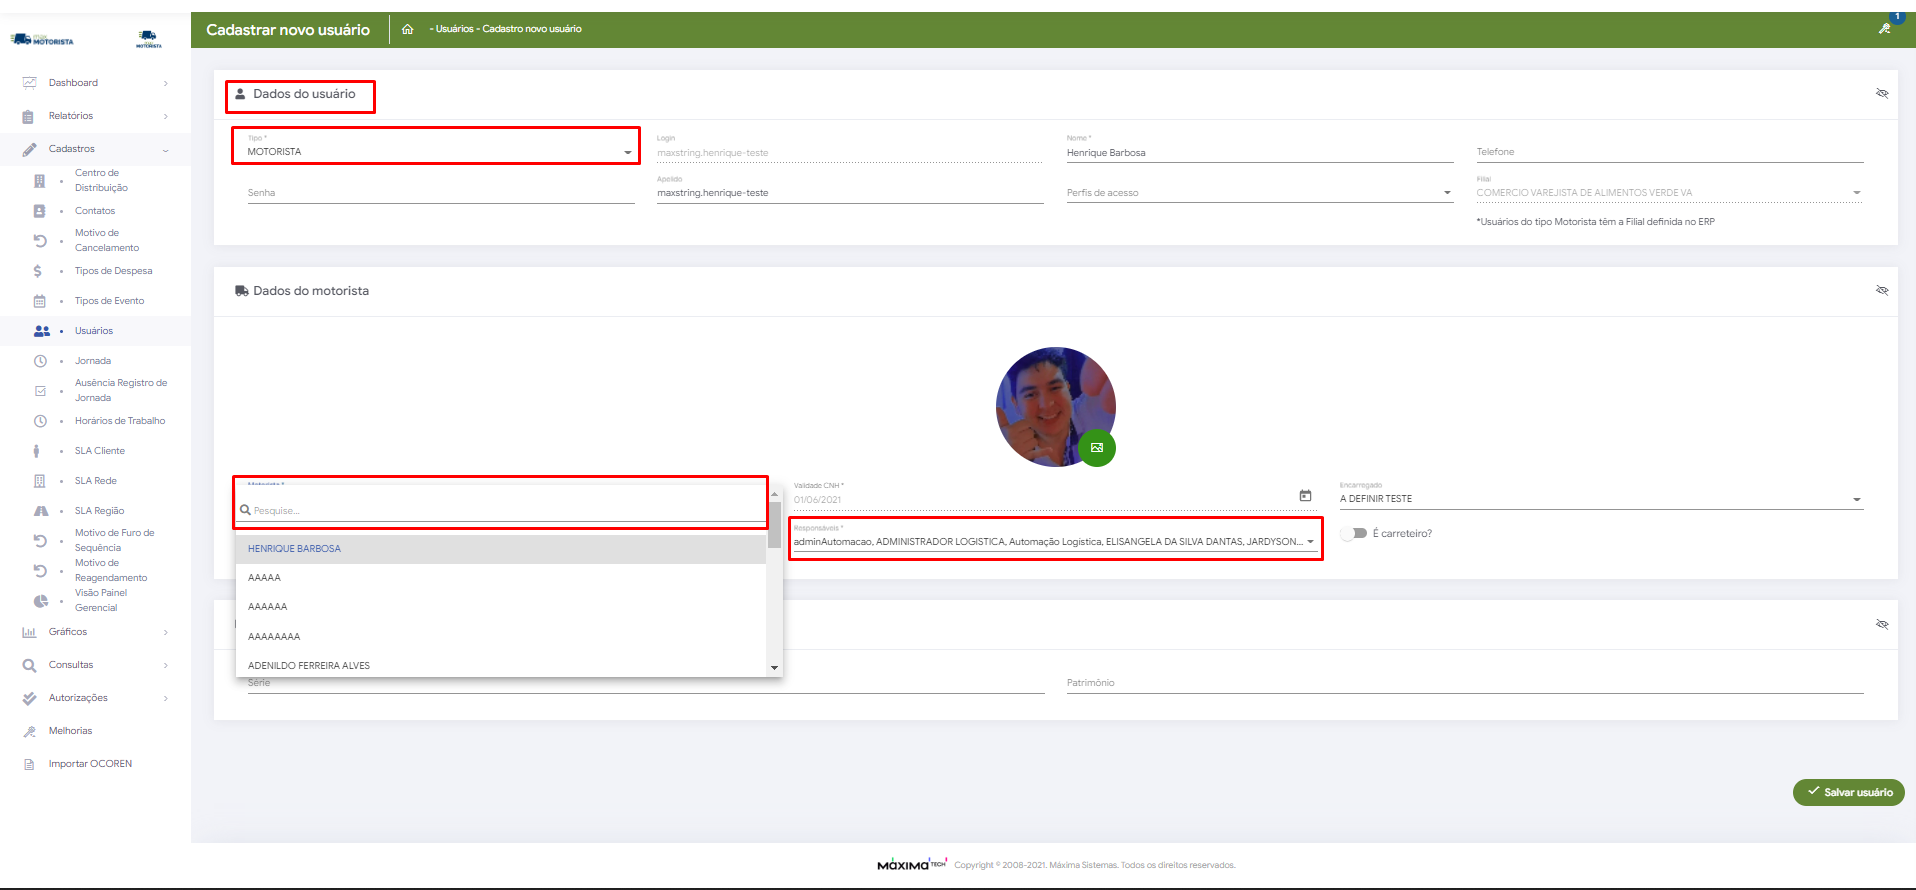Click the motorista list scrollbar down arrow
1916x890 pixels.
point(774,667)
